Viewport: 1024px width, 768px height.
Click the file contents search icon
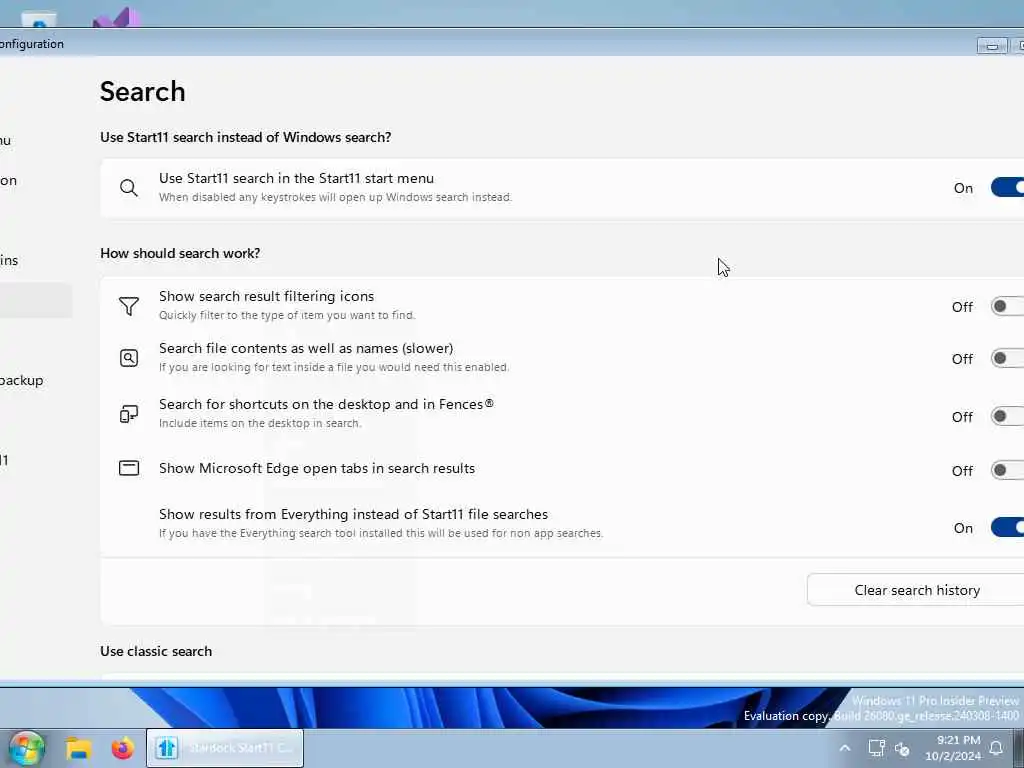(x=129, y=358)
